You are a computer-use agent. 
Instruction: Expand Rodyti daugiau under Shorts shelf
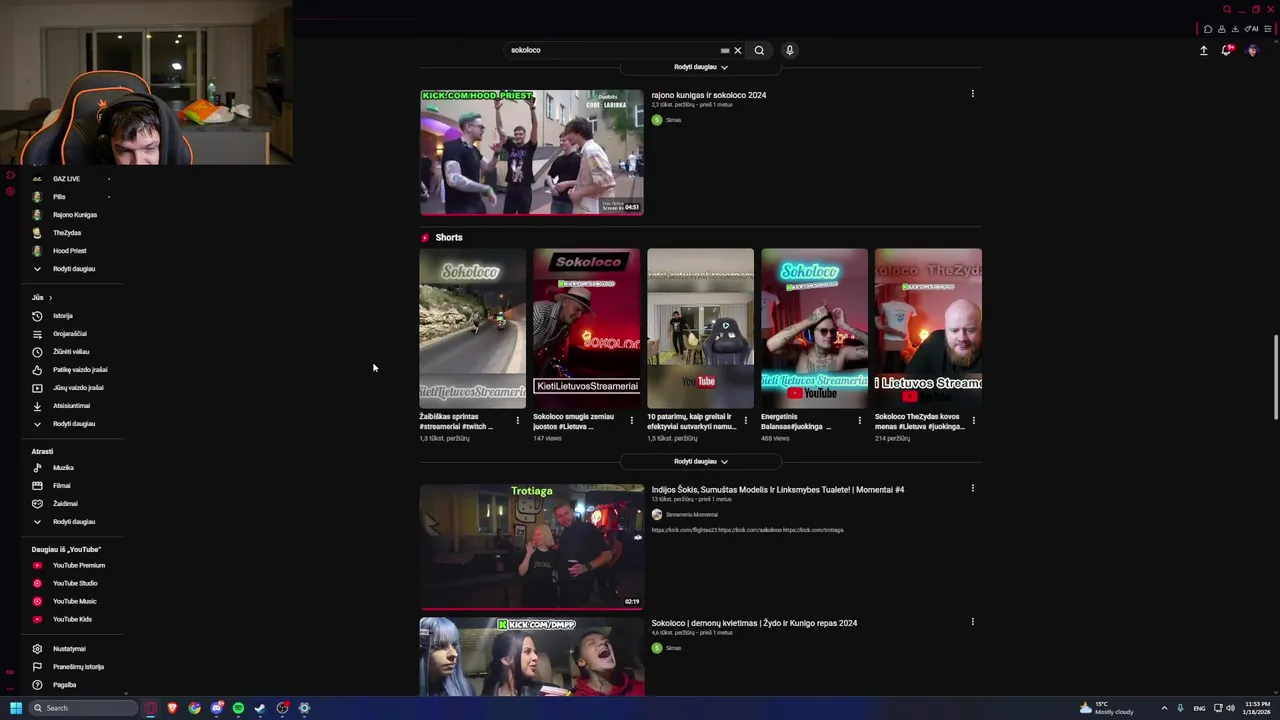tap(701, 462)
